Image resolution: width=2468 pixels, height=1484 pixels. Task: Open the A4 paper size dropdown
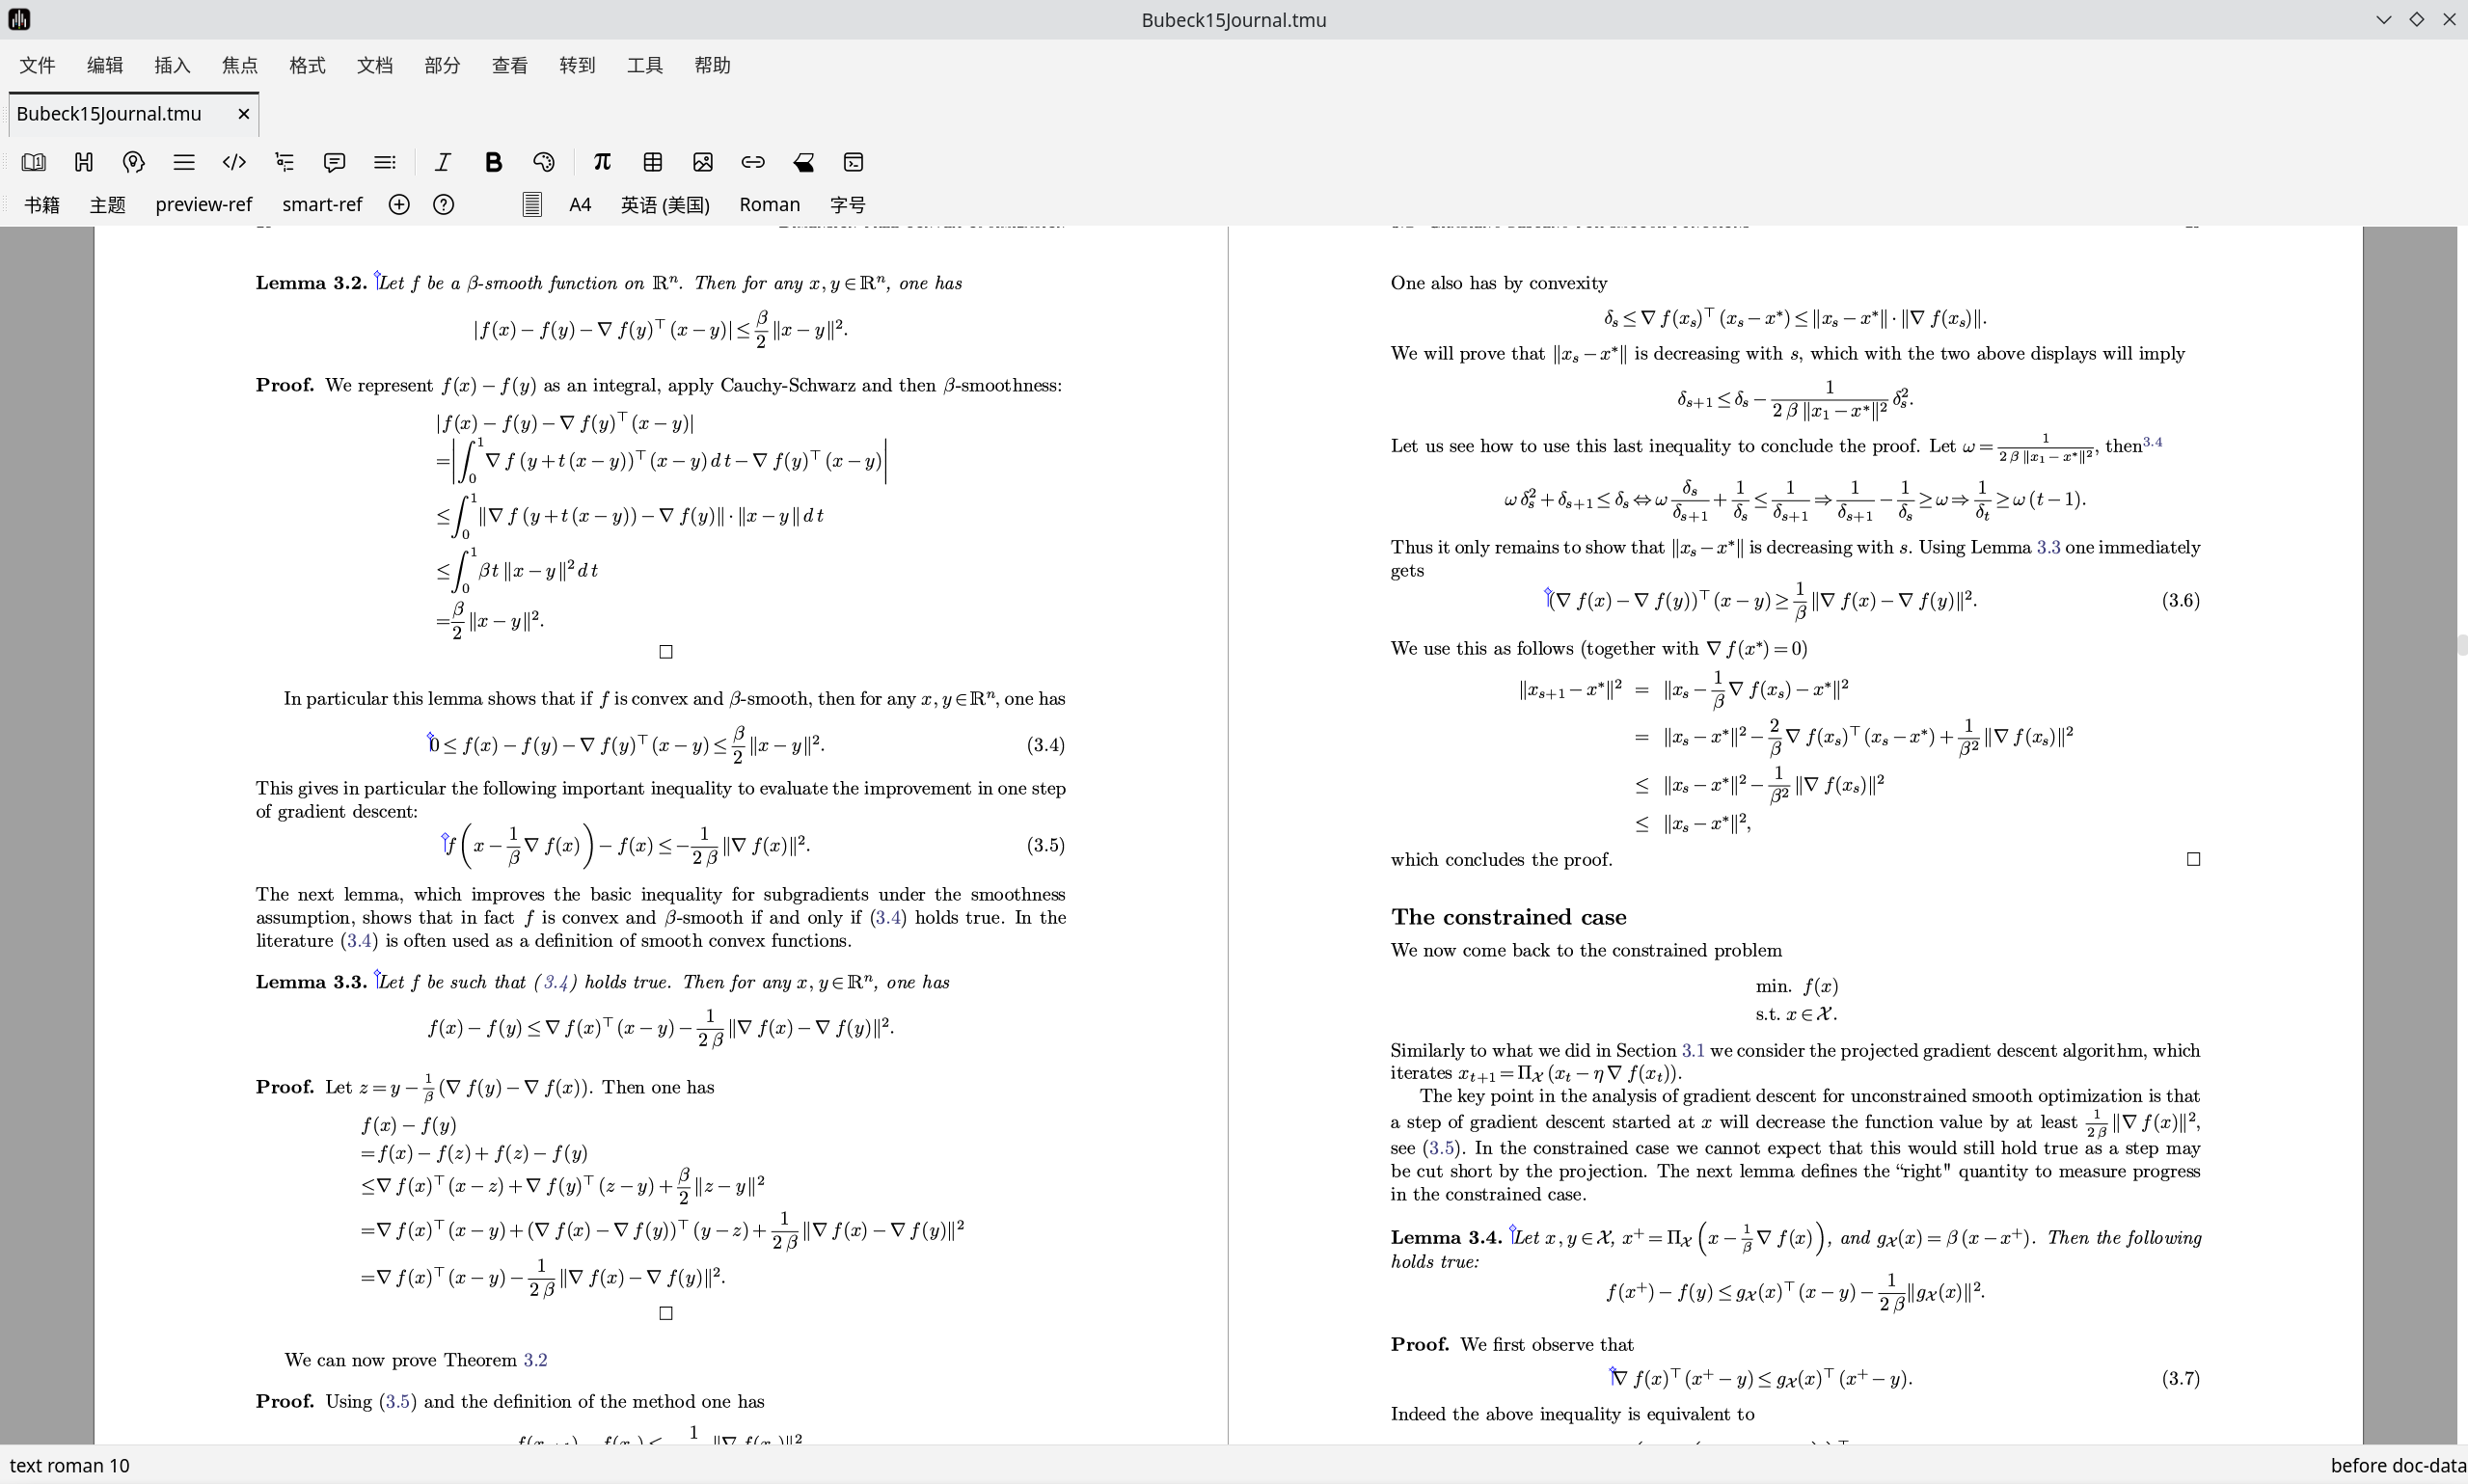pos(580,205)
